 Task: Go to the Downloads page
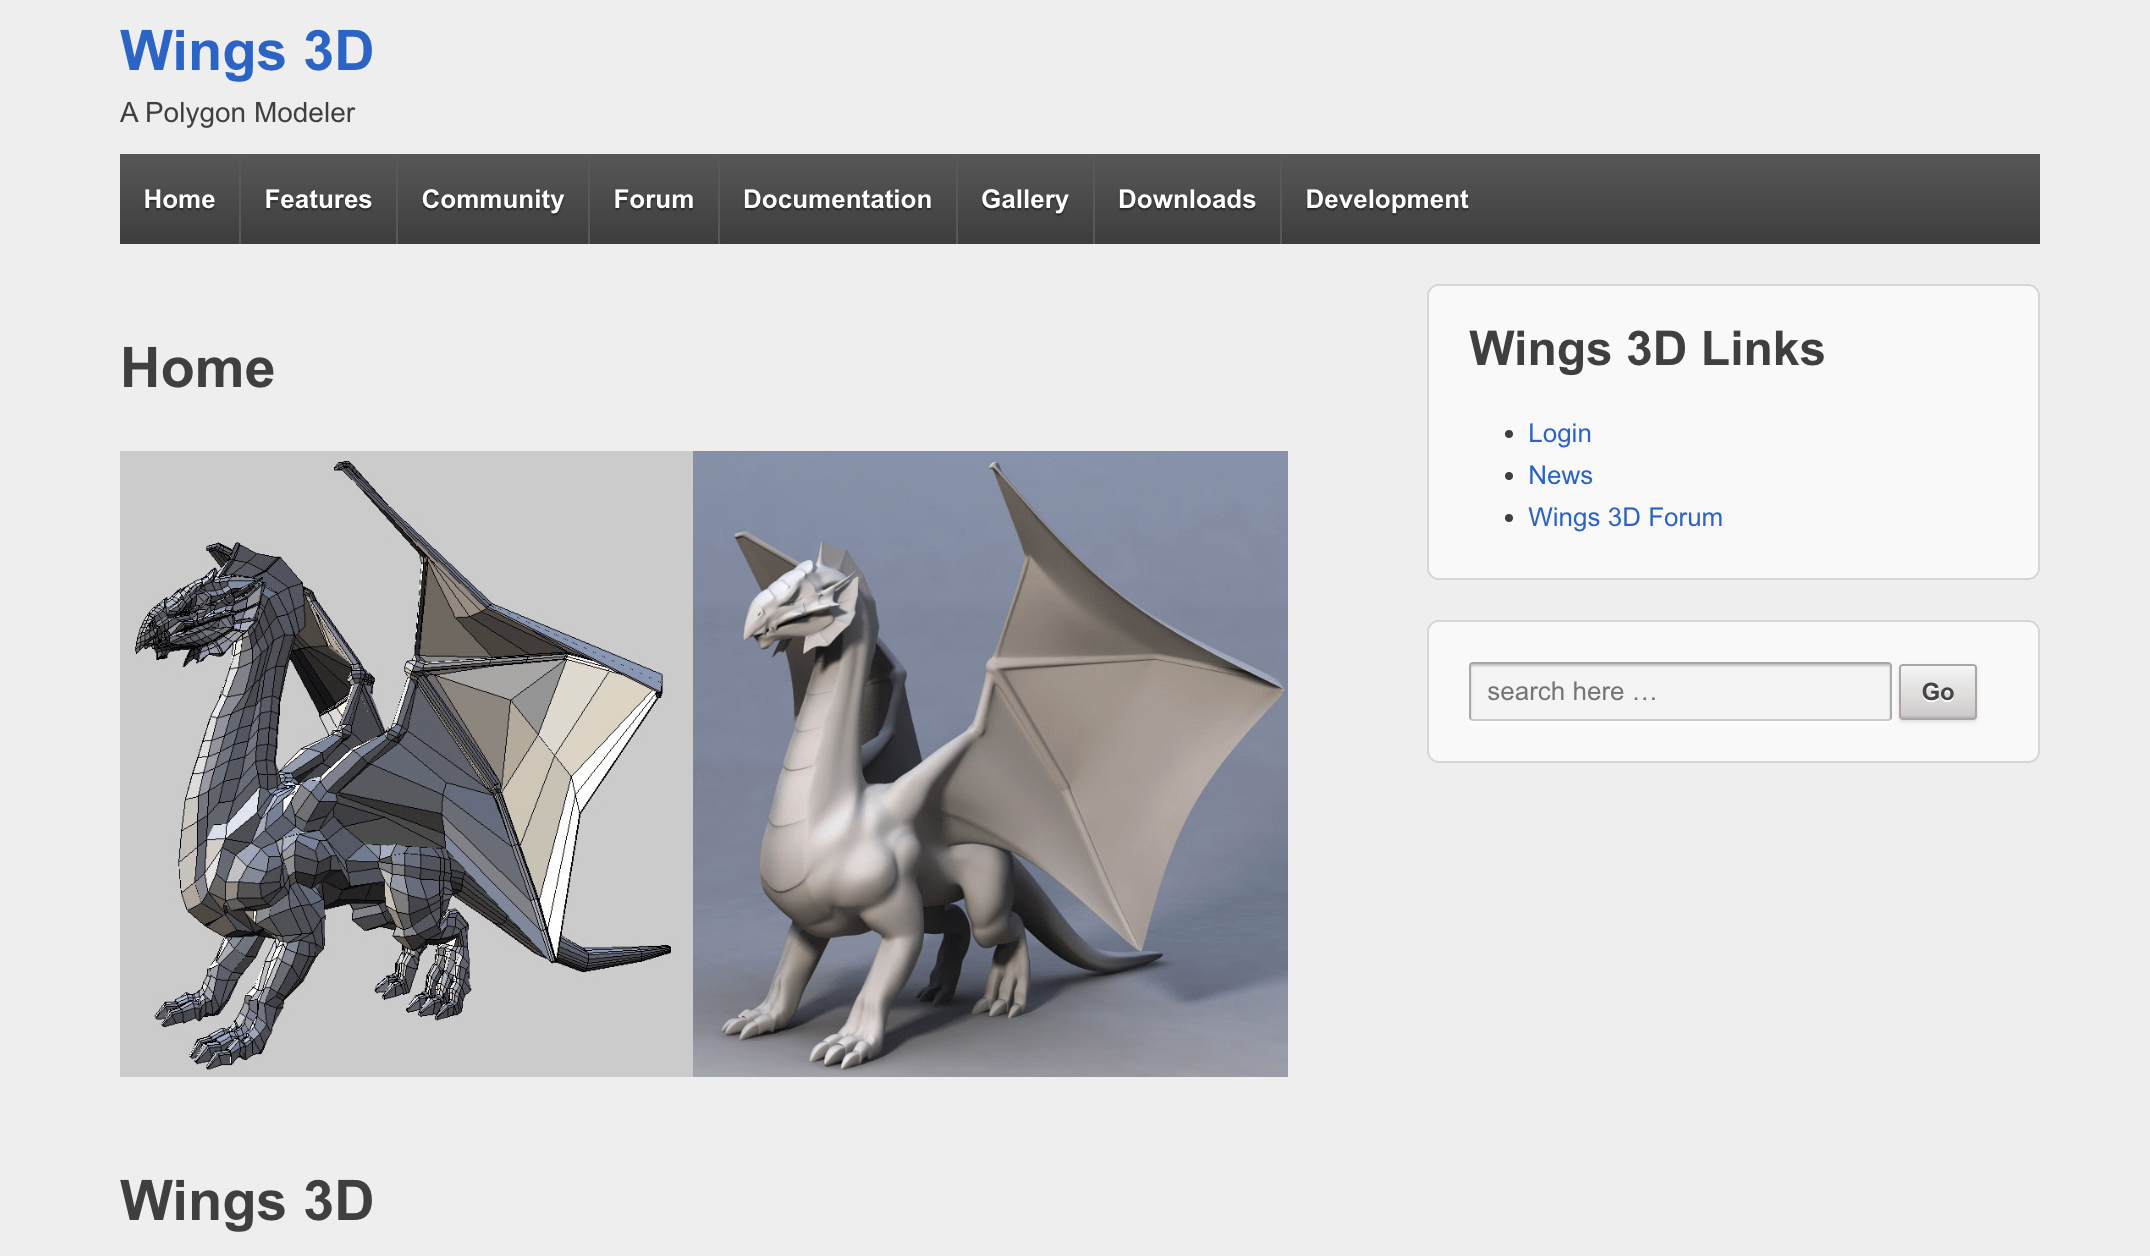tap(1186, 199)
